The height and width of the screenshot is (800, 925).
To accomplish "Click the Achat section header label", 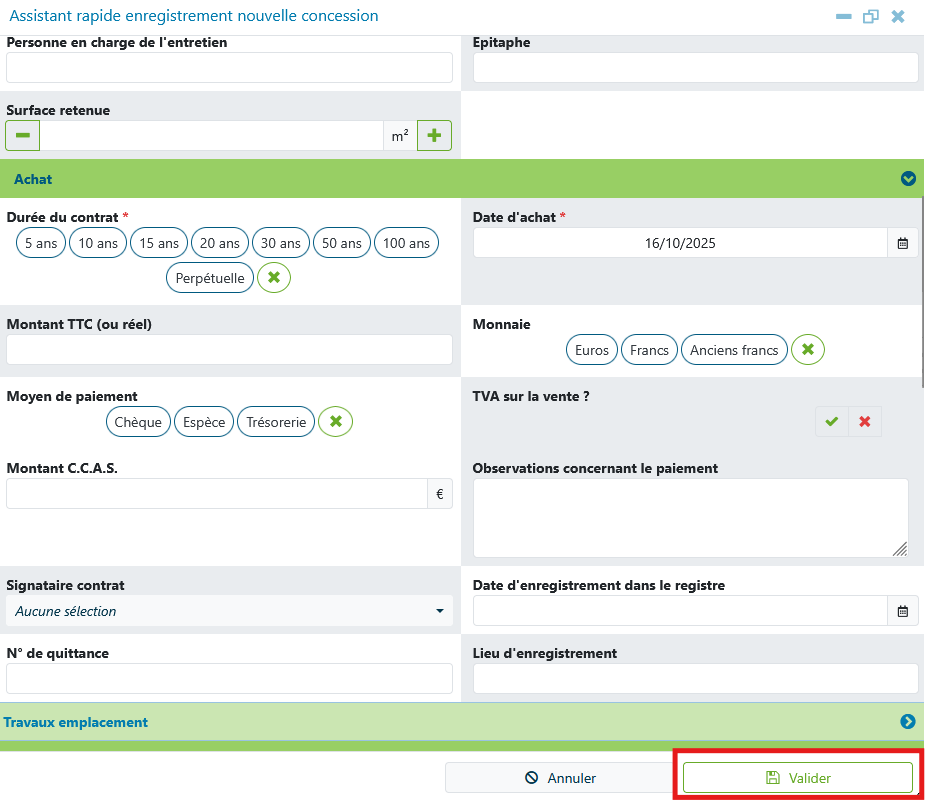I will [x=33, y=179].
